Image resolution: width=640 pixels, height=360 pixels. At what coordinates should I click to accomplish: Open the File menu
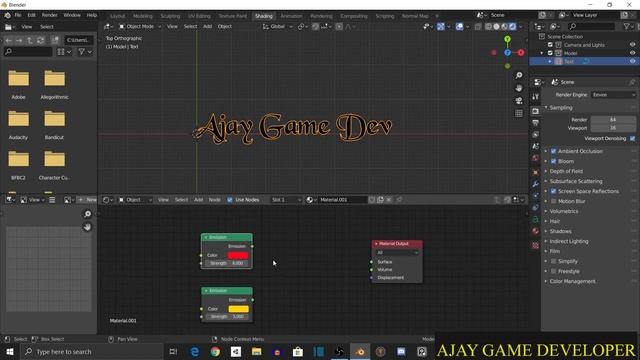pos(18,15)
